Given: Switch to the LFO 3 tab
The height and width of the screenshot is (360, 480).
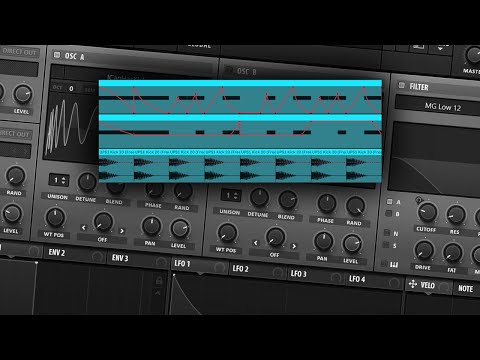Looking at the screenshot, I should 298,274.
